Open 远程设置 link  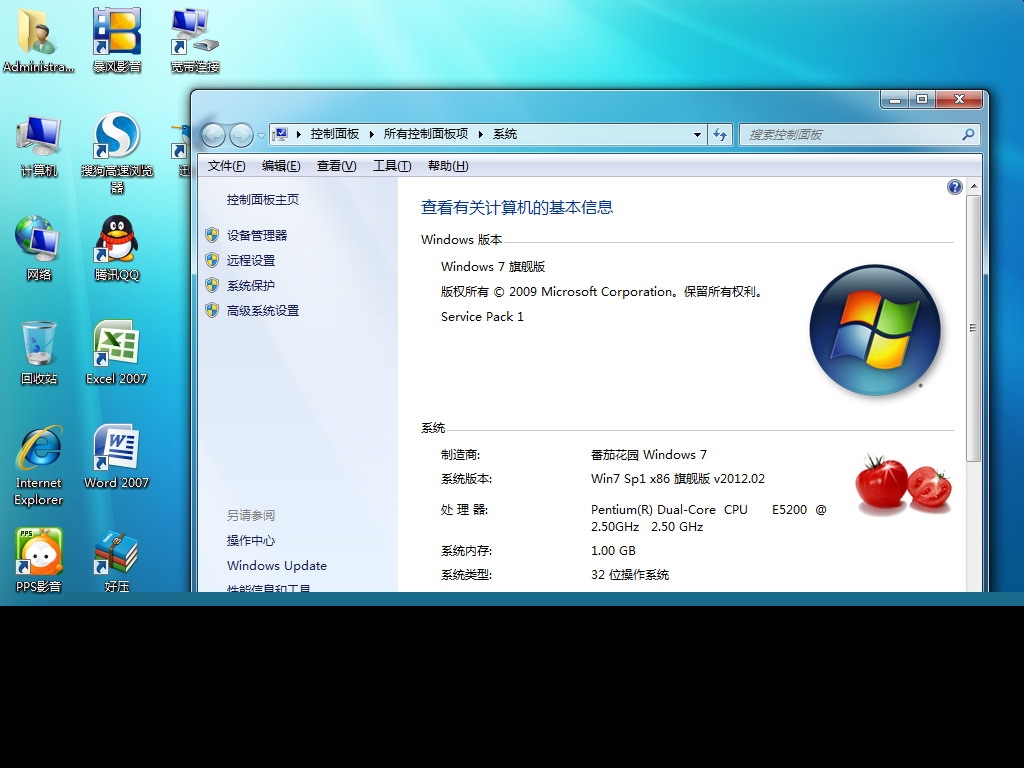point(251,261)
